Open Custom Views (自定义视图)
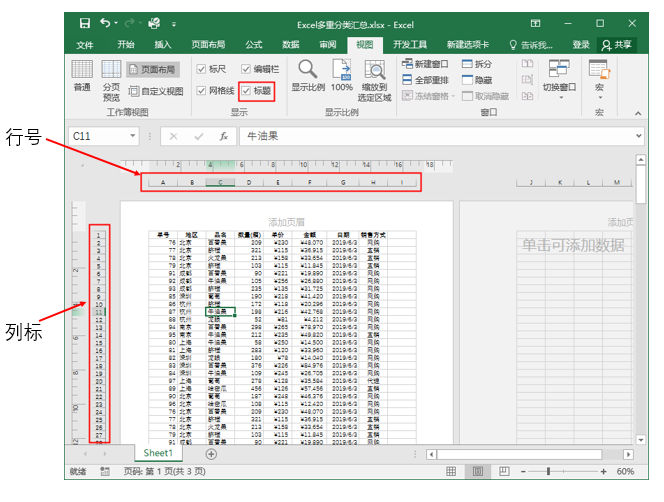Screen dimensions: 664x502 (156, 91)
